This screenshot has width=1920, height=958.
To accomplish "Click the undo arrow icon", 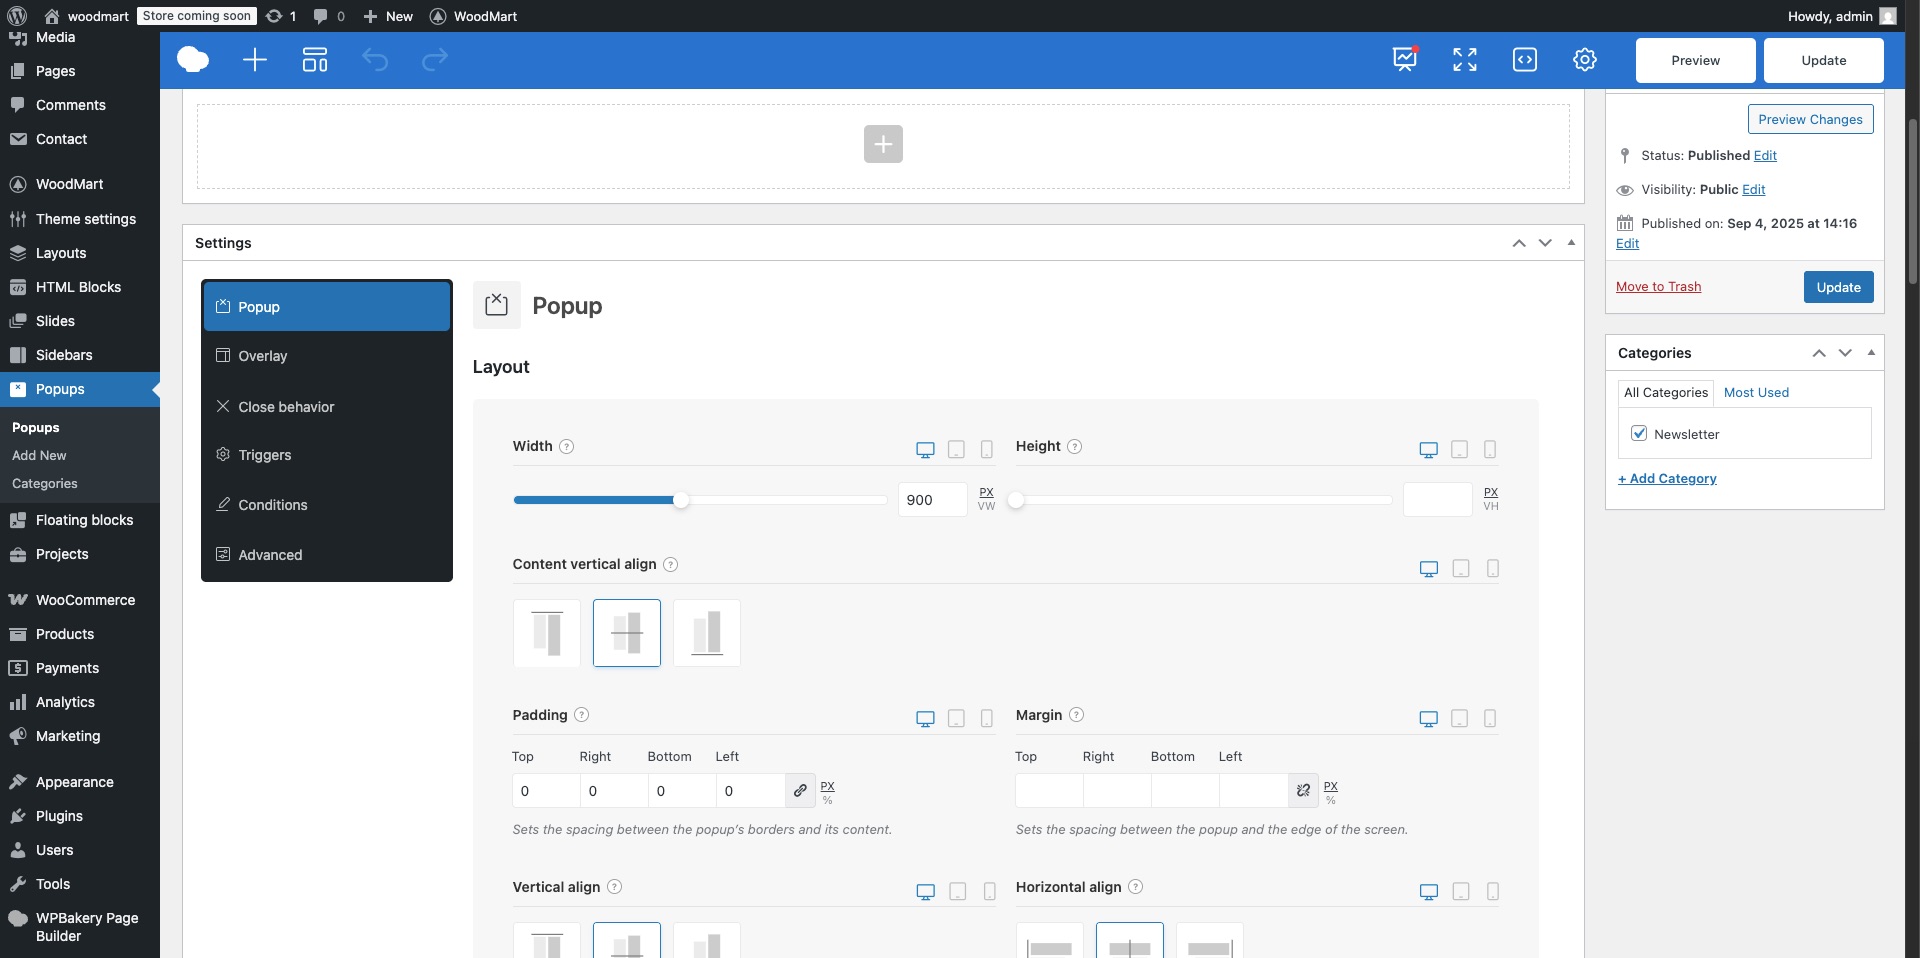I will (x=375, y=60).
